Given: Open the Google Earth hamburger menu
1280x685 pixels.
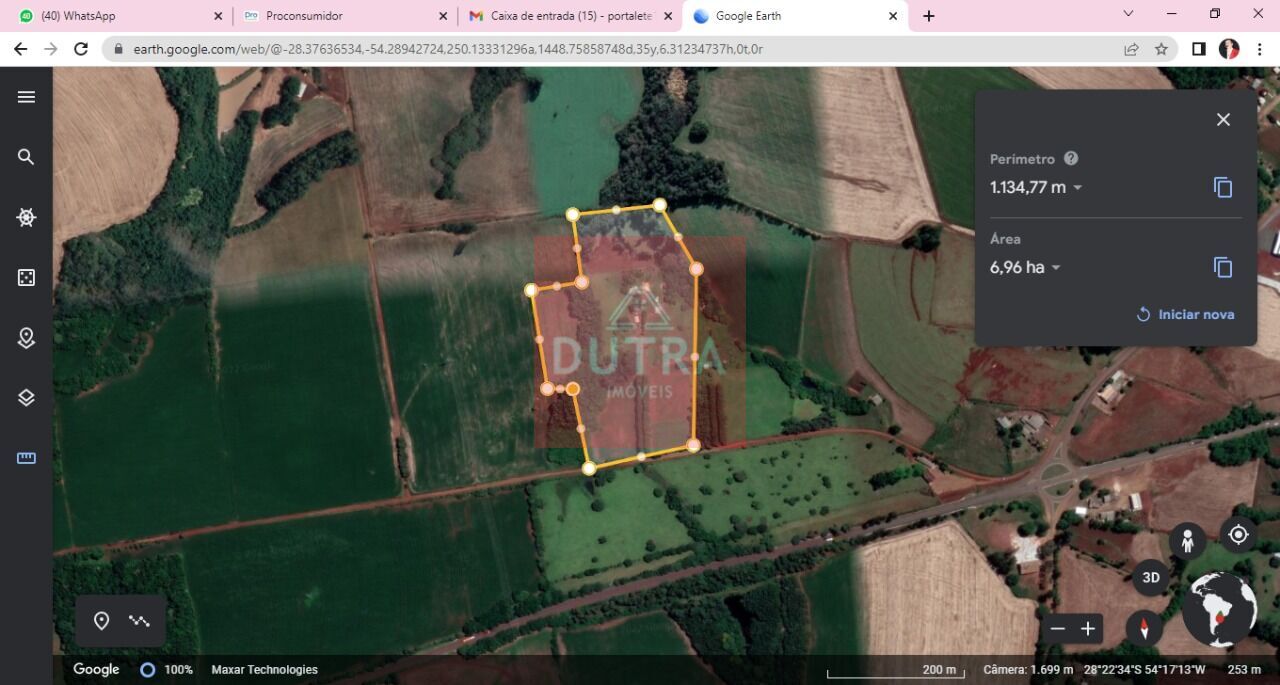Looking at the screenshot, I should [26, 97].
